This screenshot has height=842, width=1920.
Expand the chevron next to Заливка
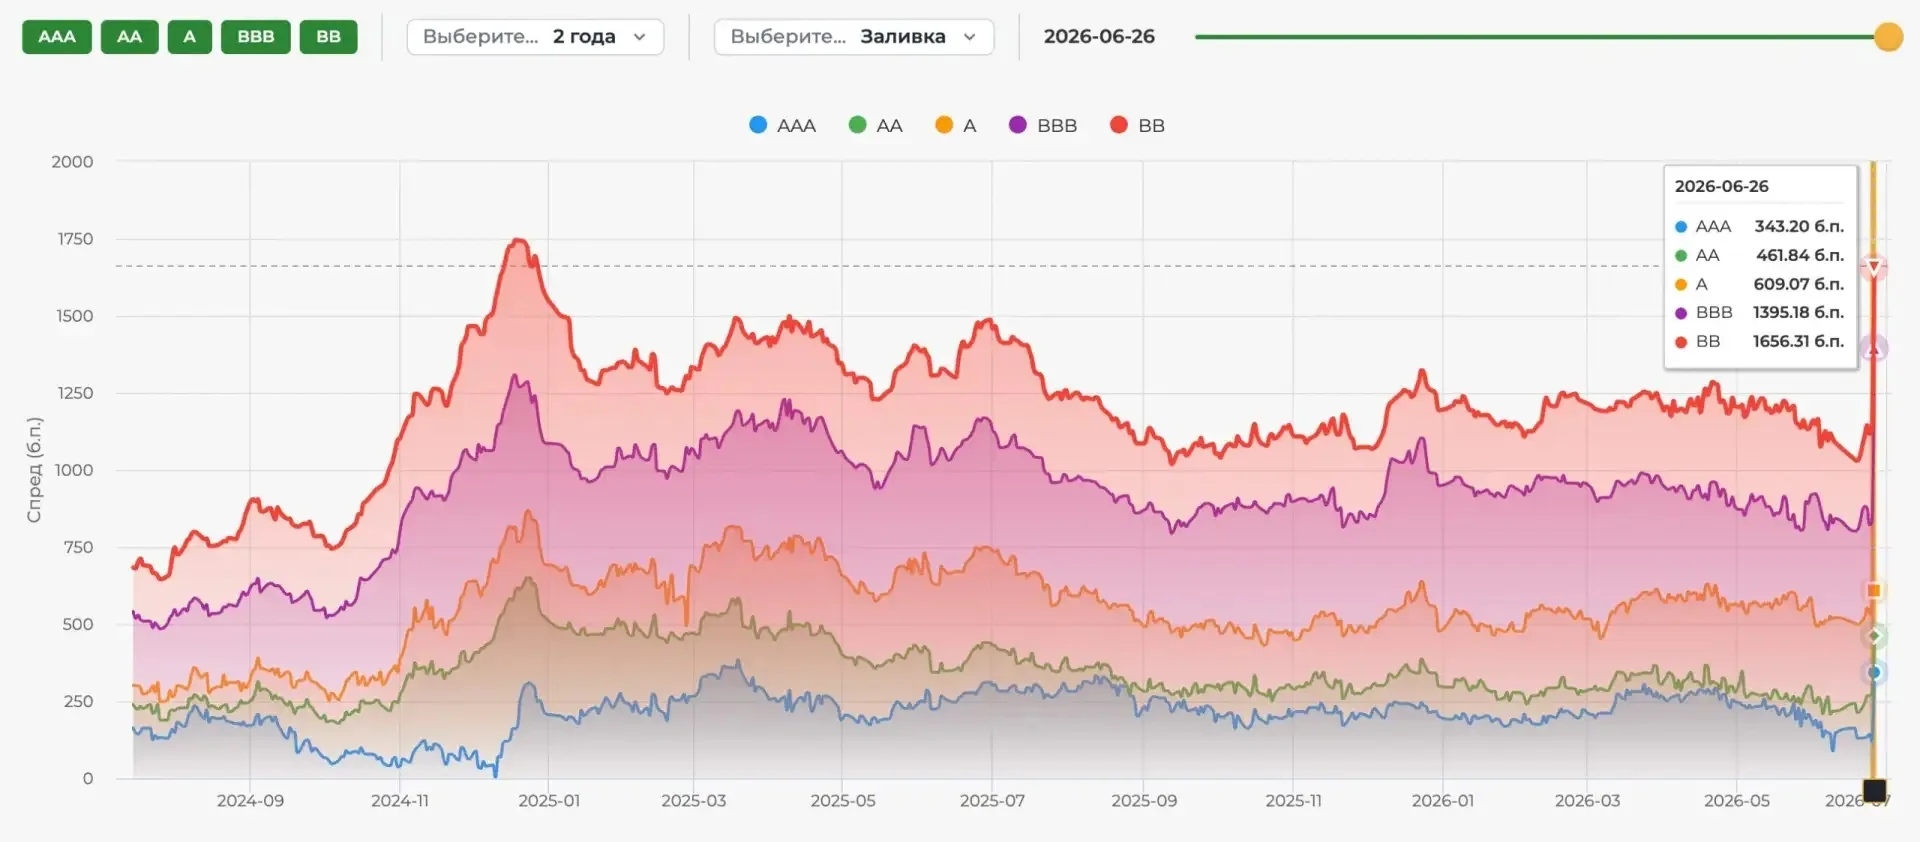969,37
